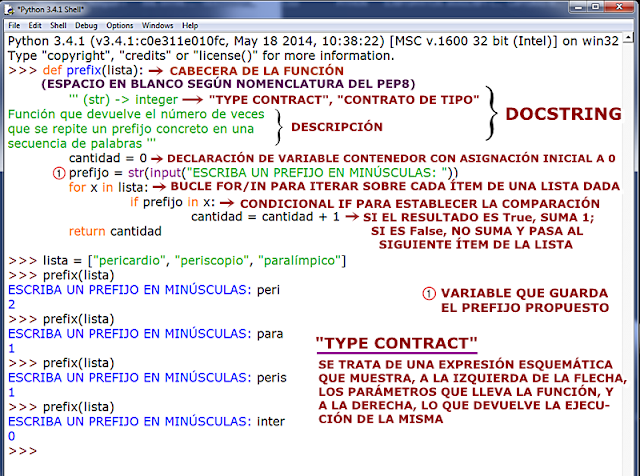Click the empty final >>> prompt

click(22, 451)
